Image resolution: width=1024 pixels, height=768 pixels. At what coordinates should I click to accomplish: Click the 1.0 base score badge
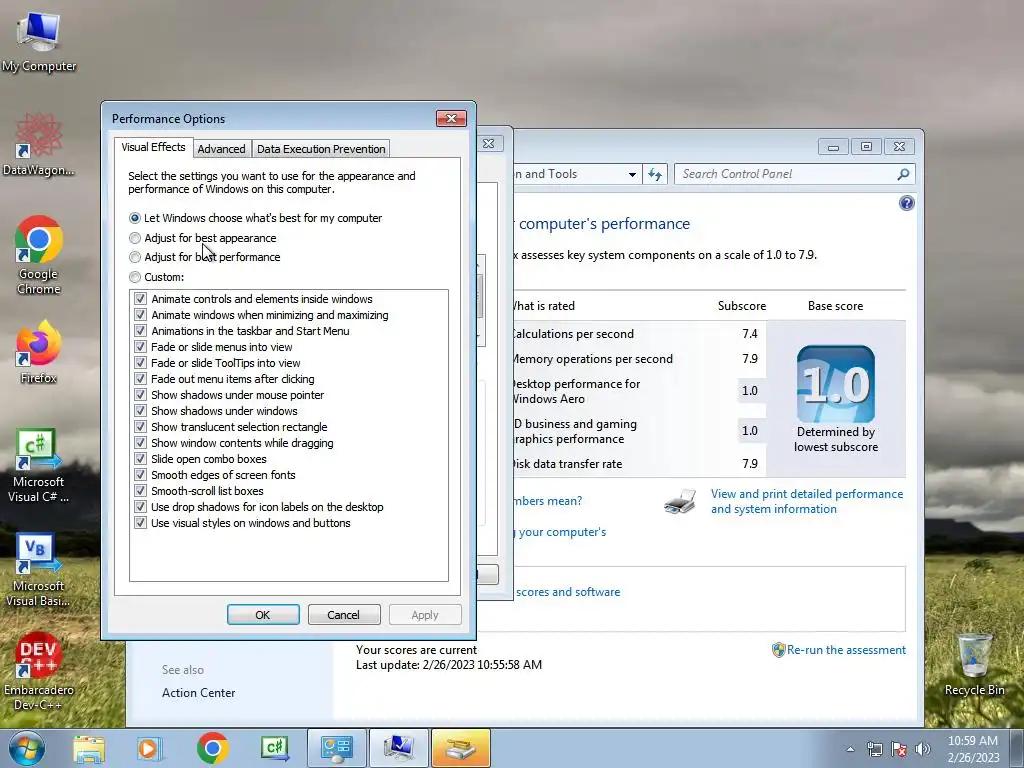point(835,384)
